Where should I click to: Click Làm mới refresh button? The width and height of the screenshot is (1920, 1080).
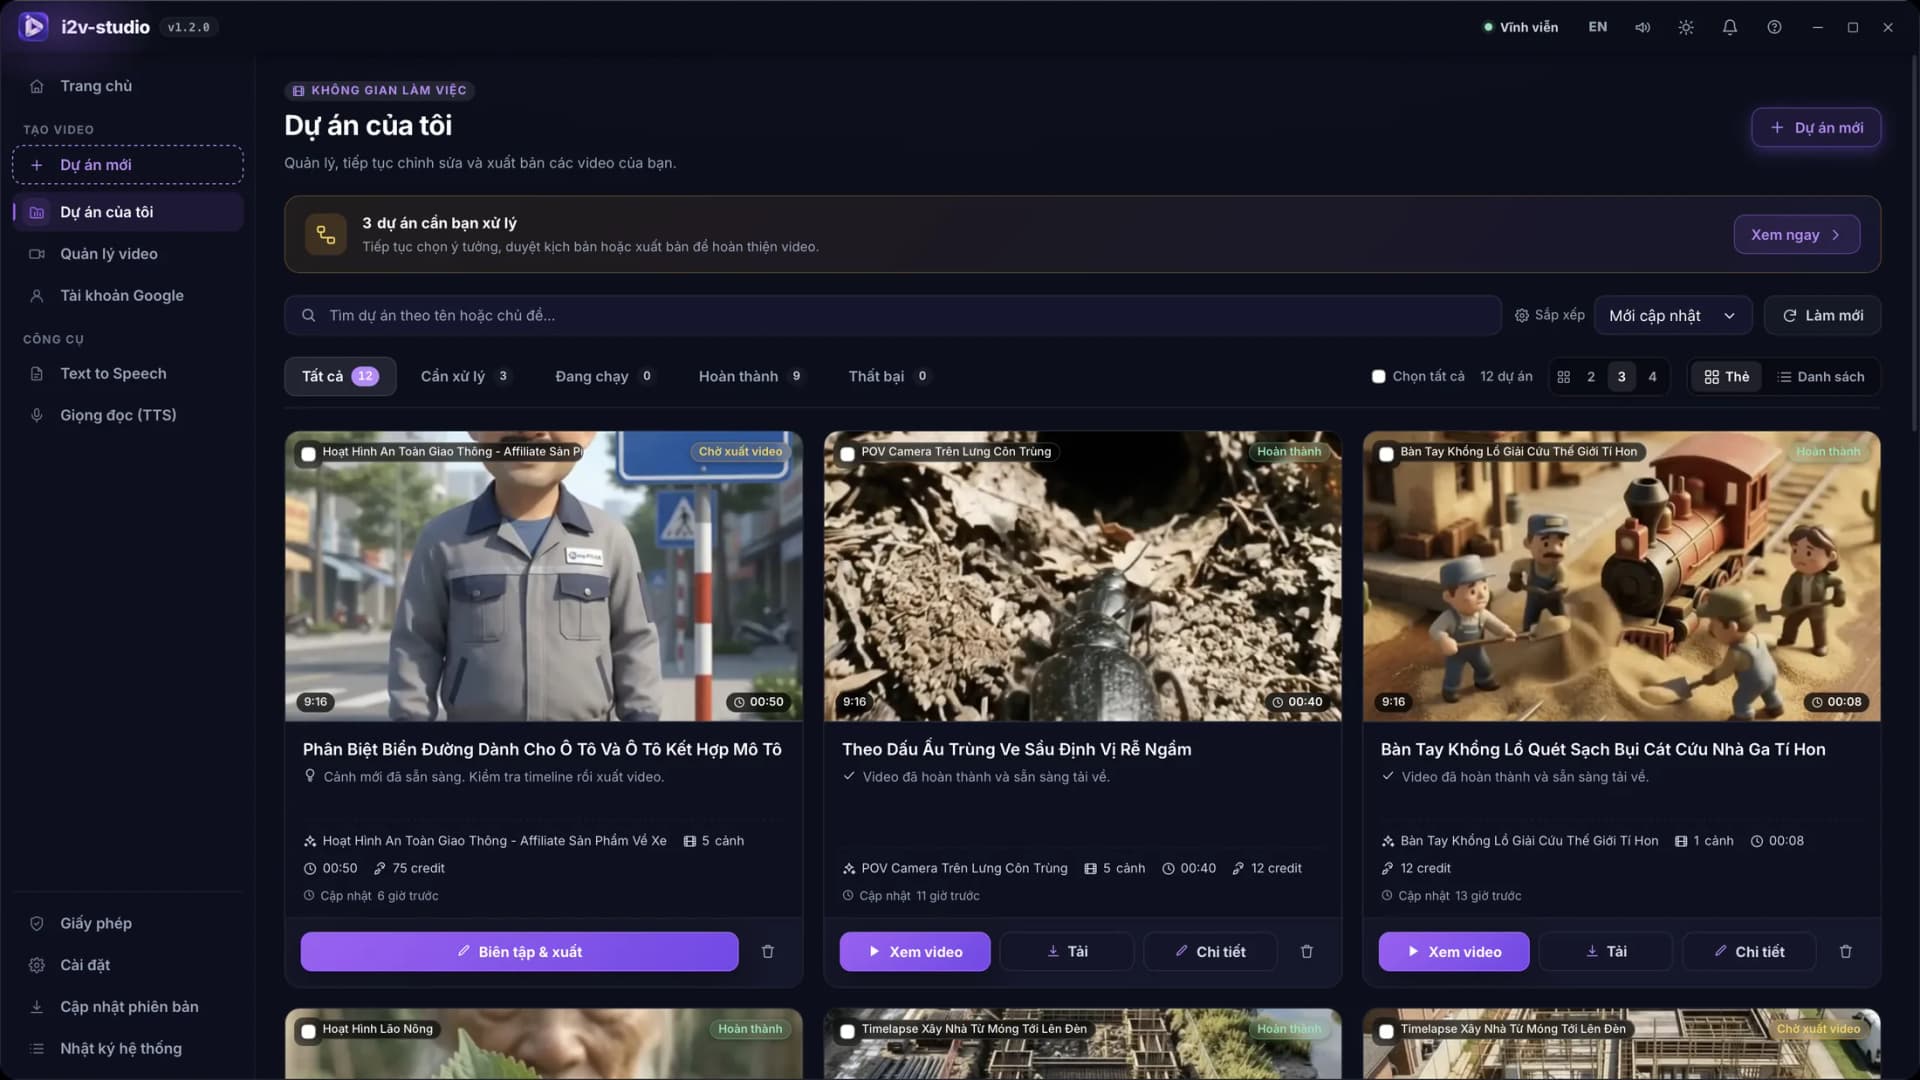(1822, 315)
